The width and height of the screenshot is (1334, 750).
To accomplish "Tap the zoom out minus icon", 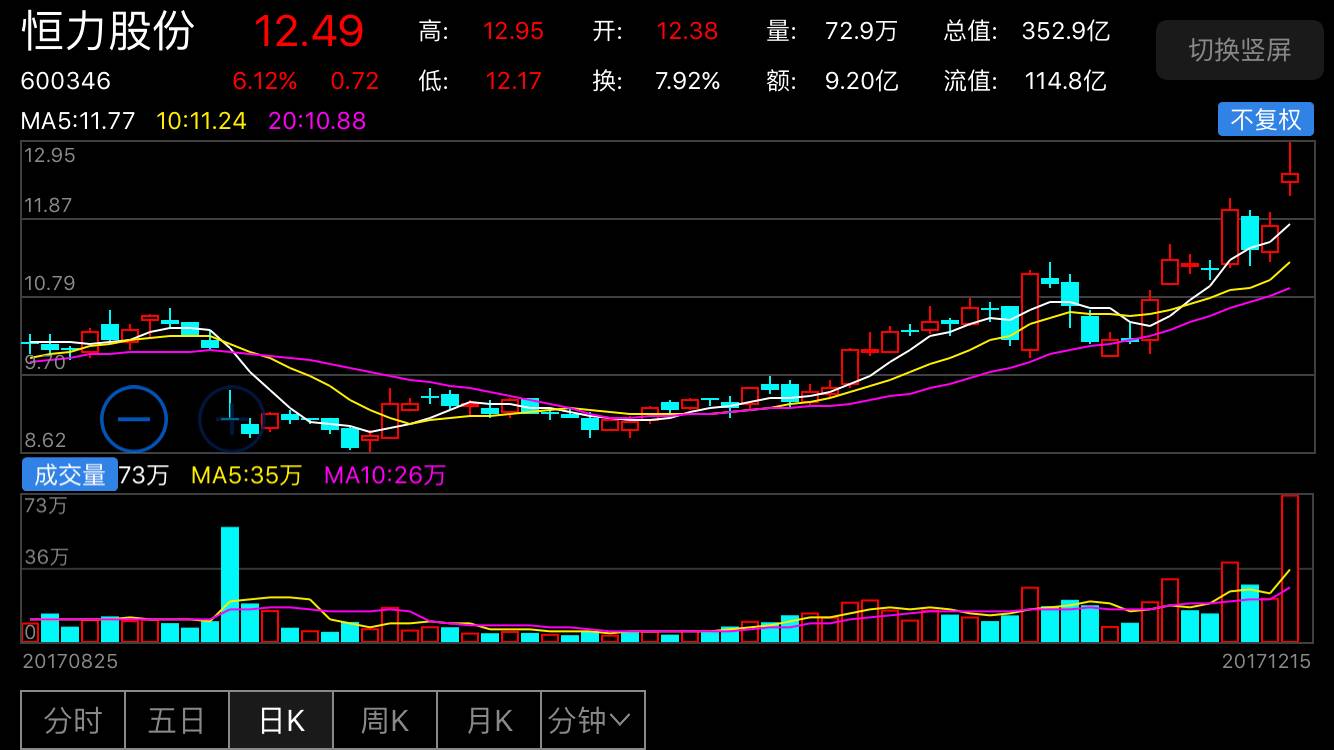I will point(134,418).
